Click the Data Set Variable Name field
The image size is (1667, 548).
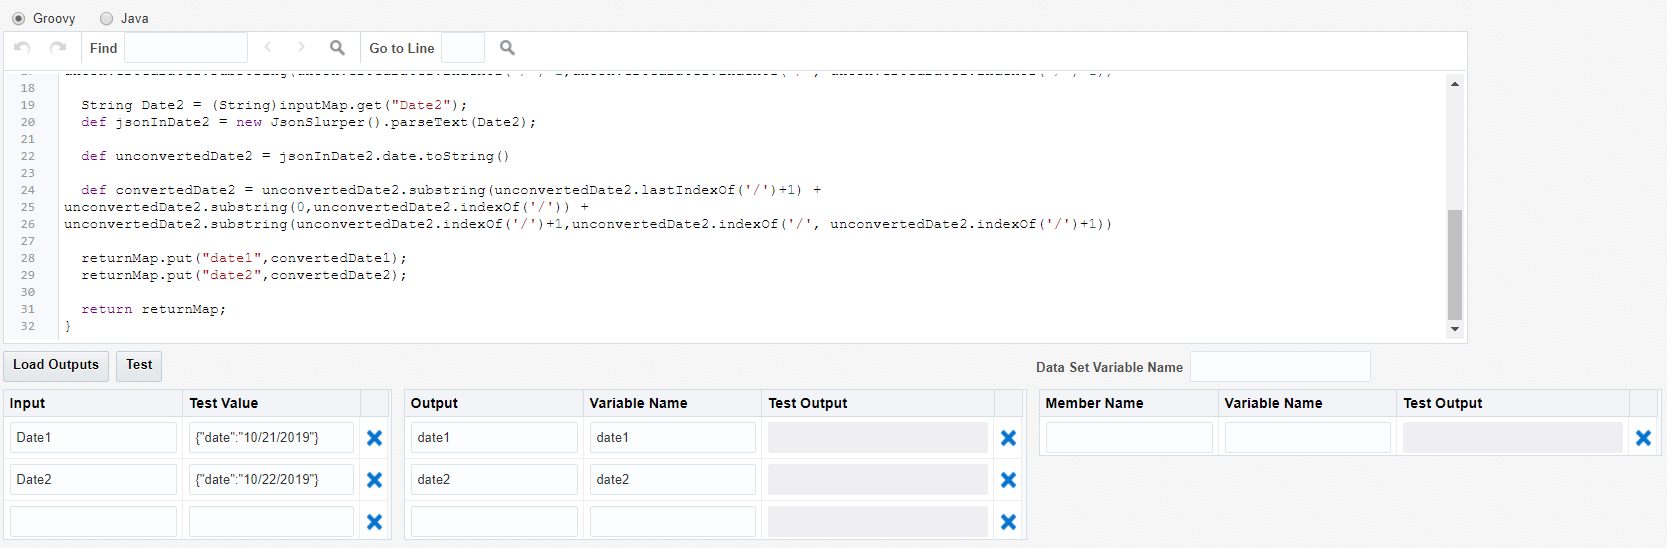tap(1279, 367)
